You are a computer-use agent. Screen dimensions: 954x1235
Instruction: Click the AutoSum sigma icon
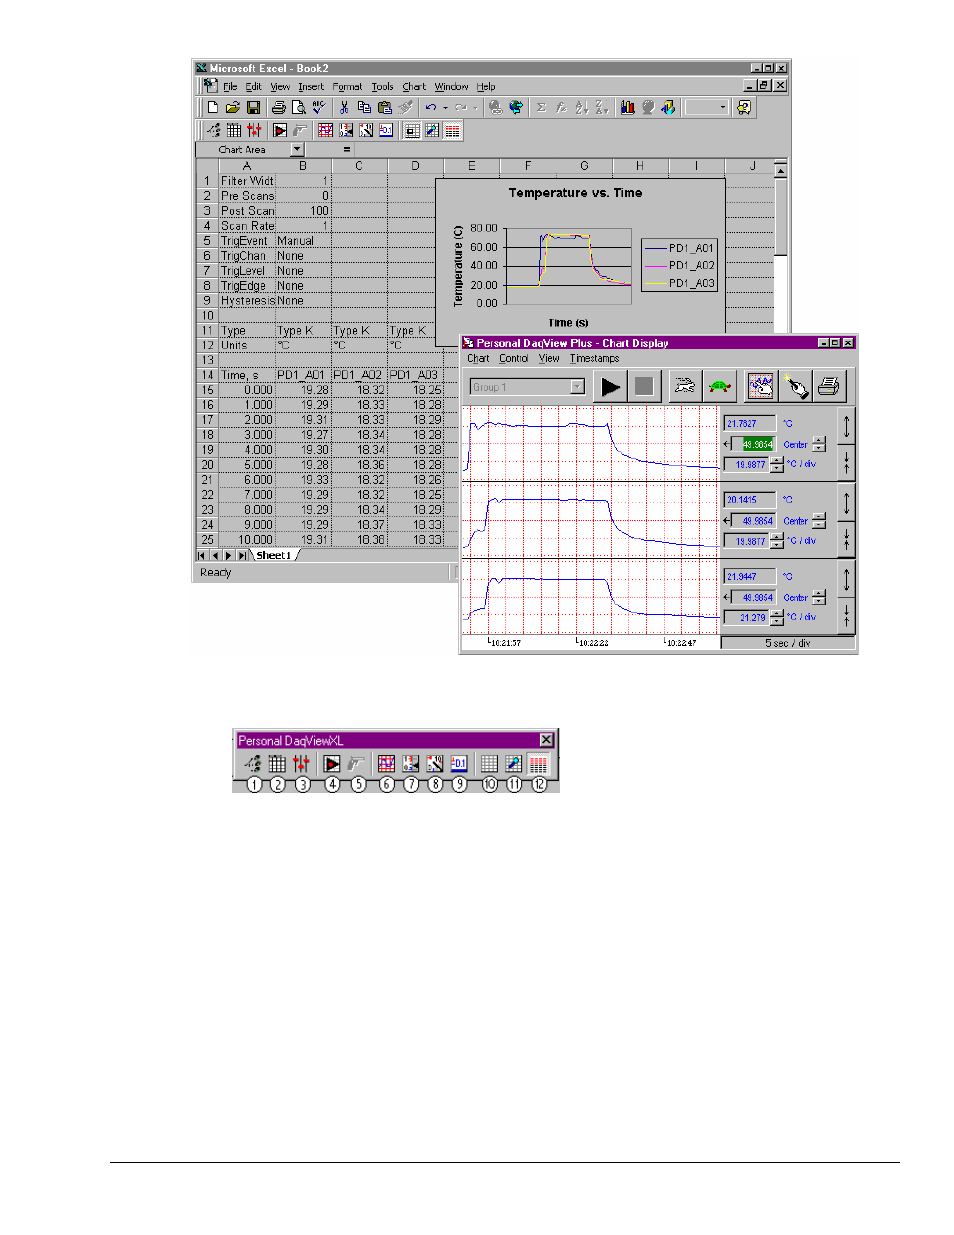click(x=540, y=107)
